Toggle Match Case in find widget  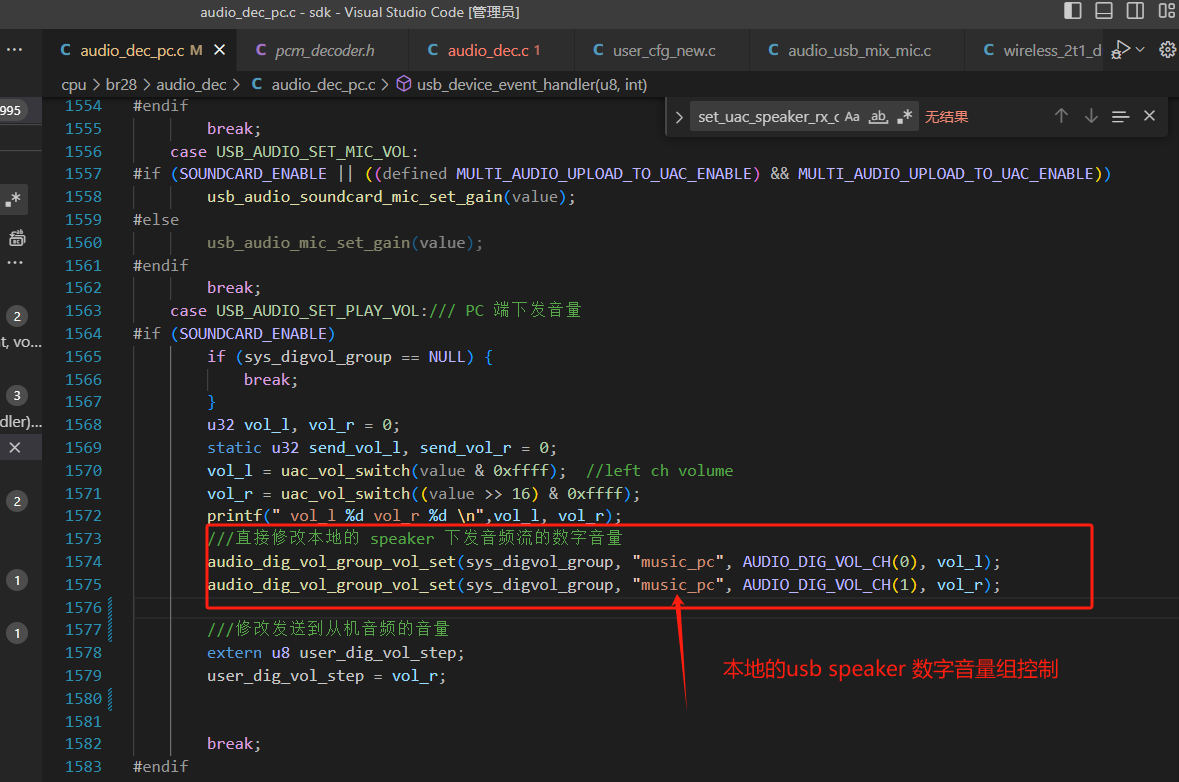(x=852, y=117)
